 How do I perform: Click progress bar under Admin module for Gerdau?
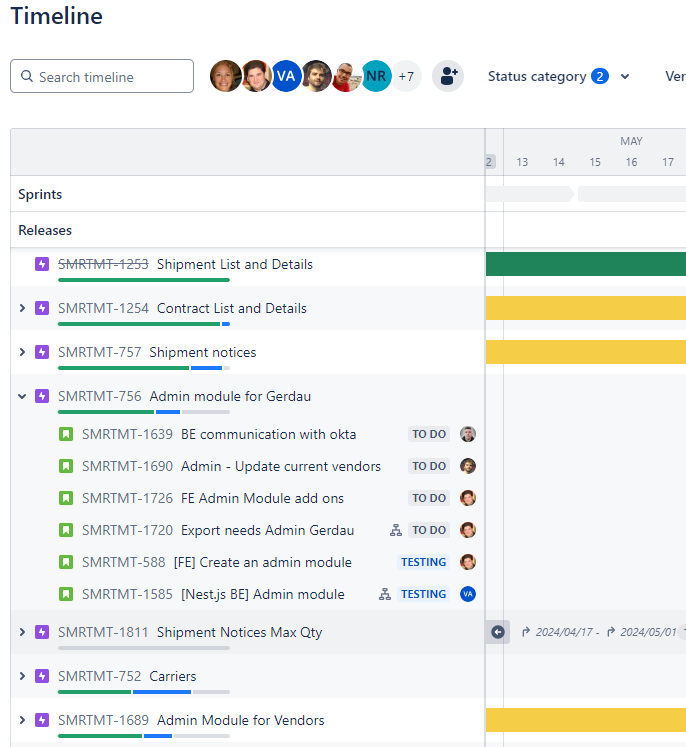point(144,412)
